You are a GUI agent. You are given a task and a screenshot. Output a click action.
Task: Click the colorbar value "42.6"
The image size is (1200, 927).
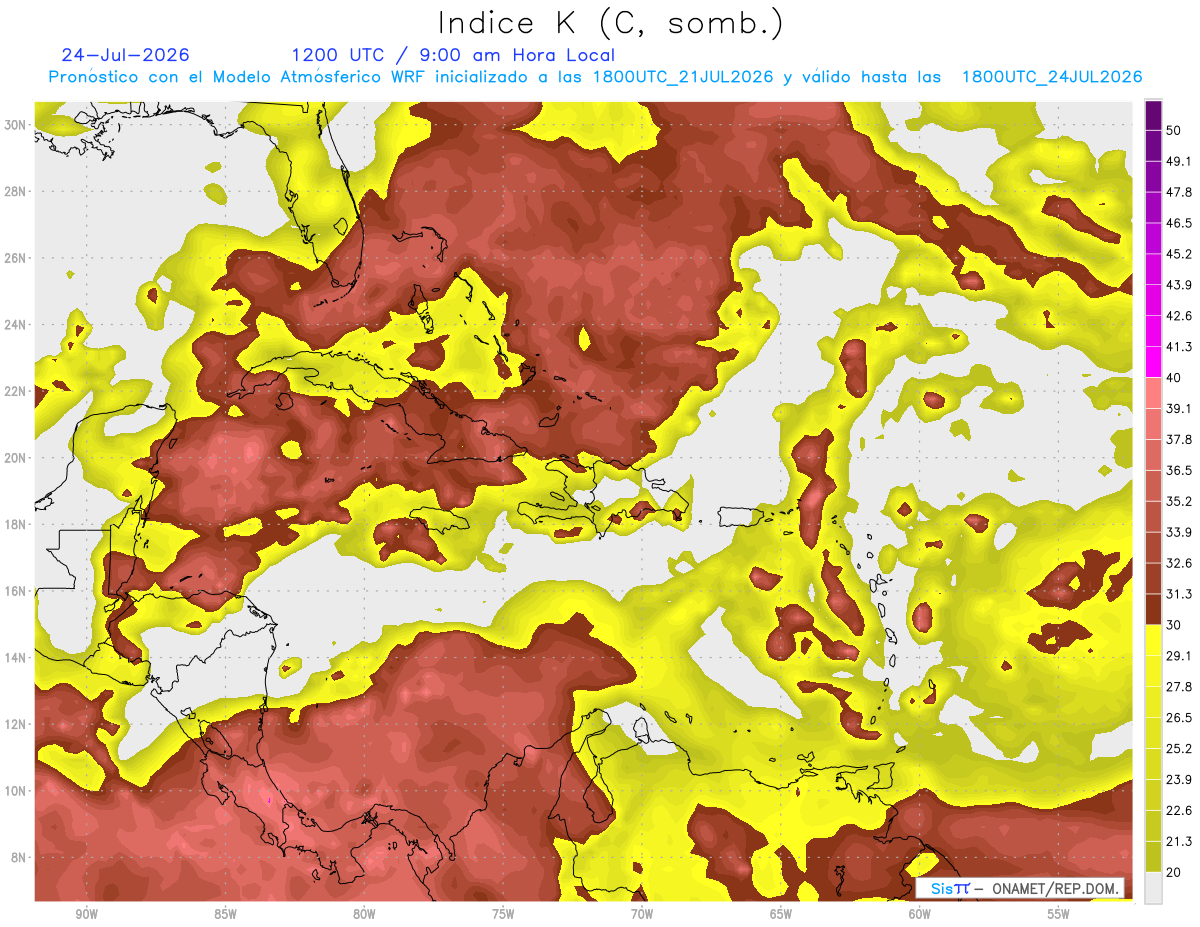(1178, 316)
